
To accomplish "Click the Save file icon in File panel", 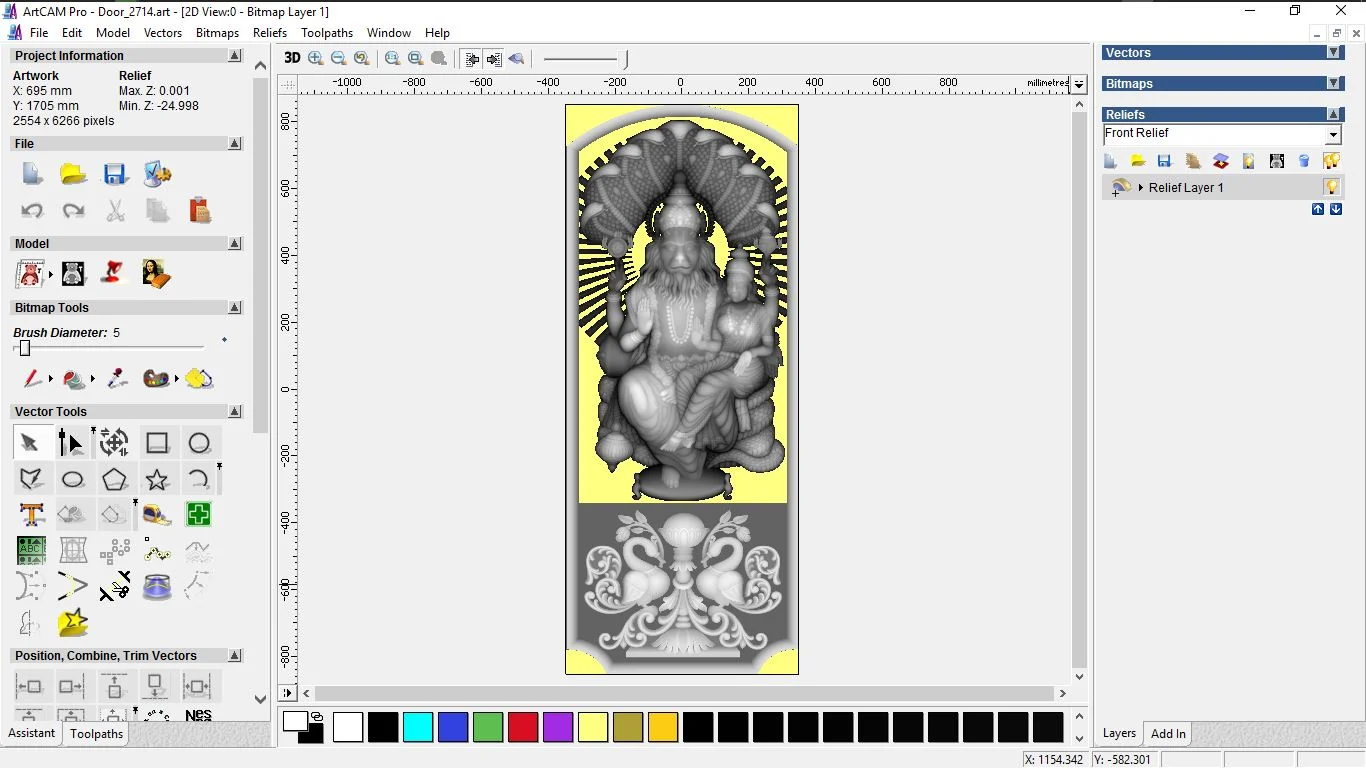I will coord(115,174).
